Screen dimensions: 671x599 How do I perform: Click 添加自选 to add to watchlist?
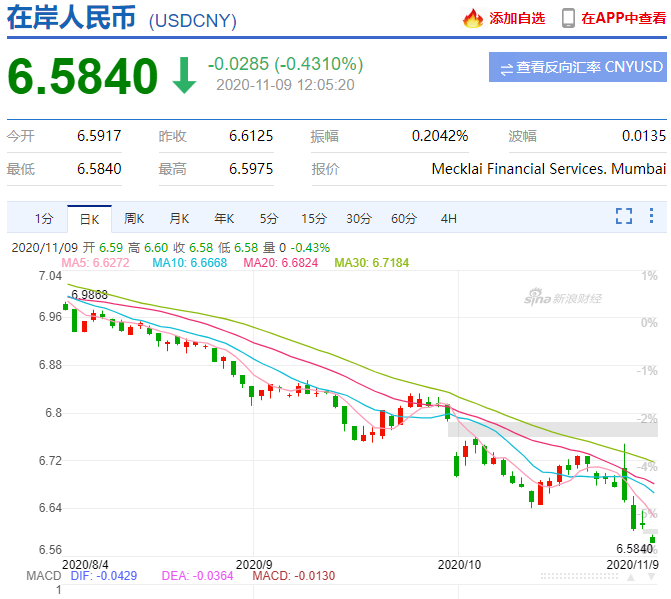coord(517,18)
